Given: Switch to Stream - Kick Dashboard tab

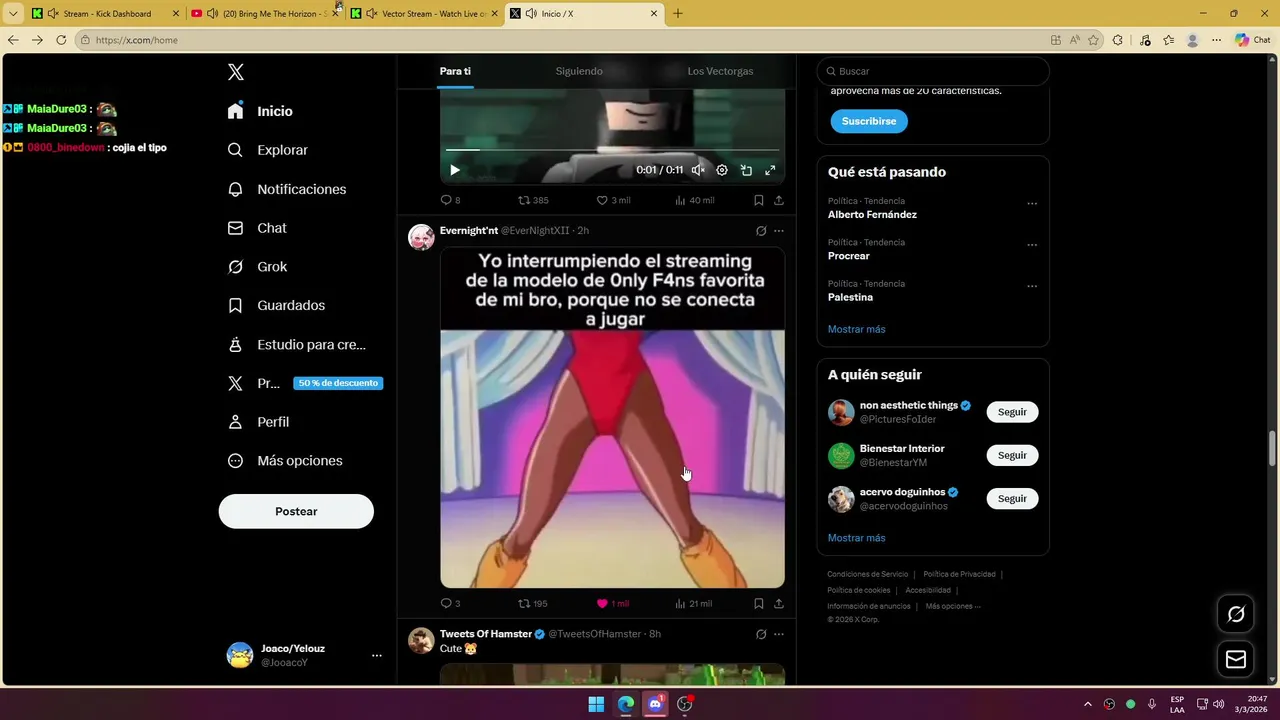Looking at the screenshot, I should [x=106, y=14].
